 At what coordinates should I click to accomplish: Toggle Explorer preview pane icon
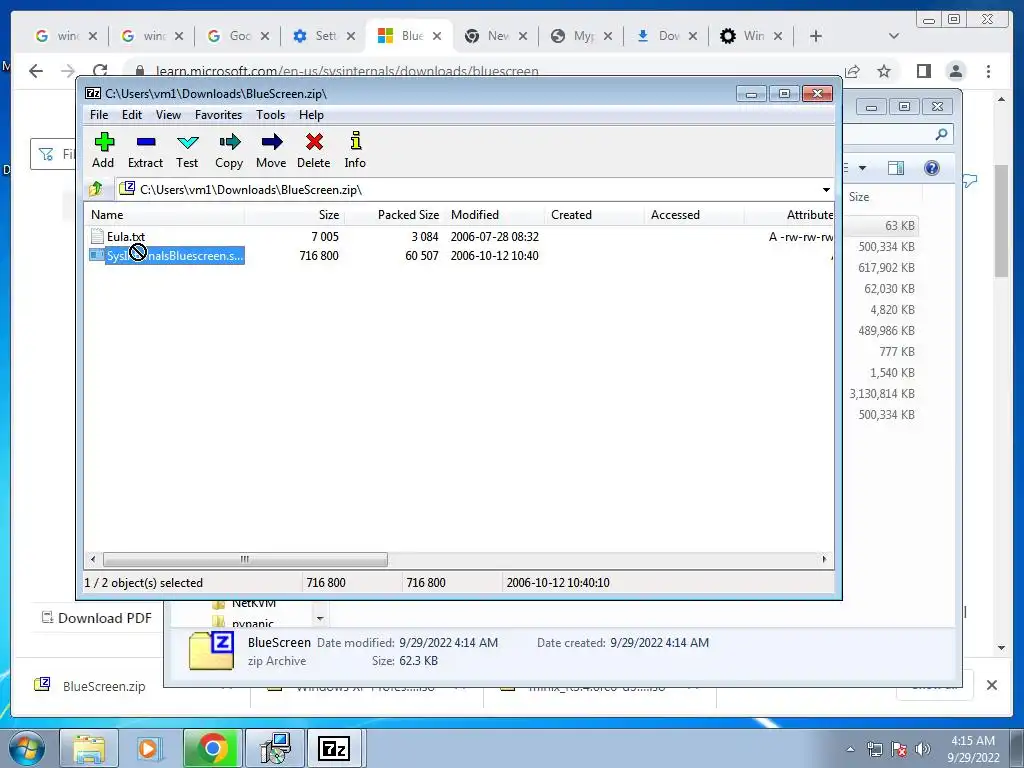(896, 168)
